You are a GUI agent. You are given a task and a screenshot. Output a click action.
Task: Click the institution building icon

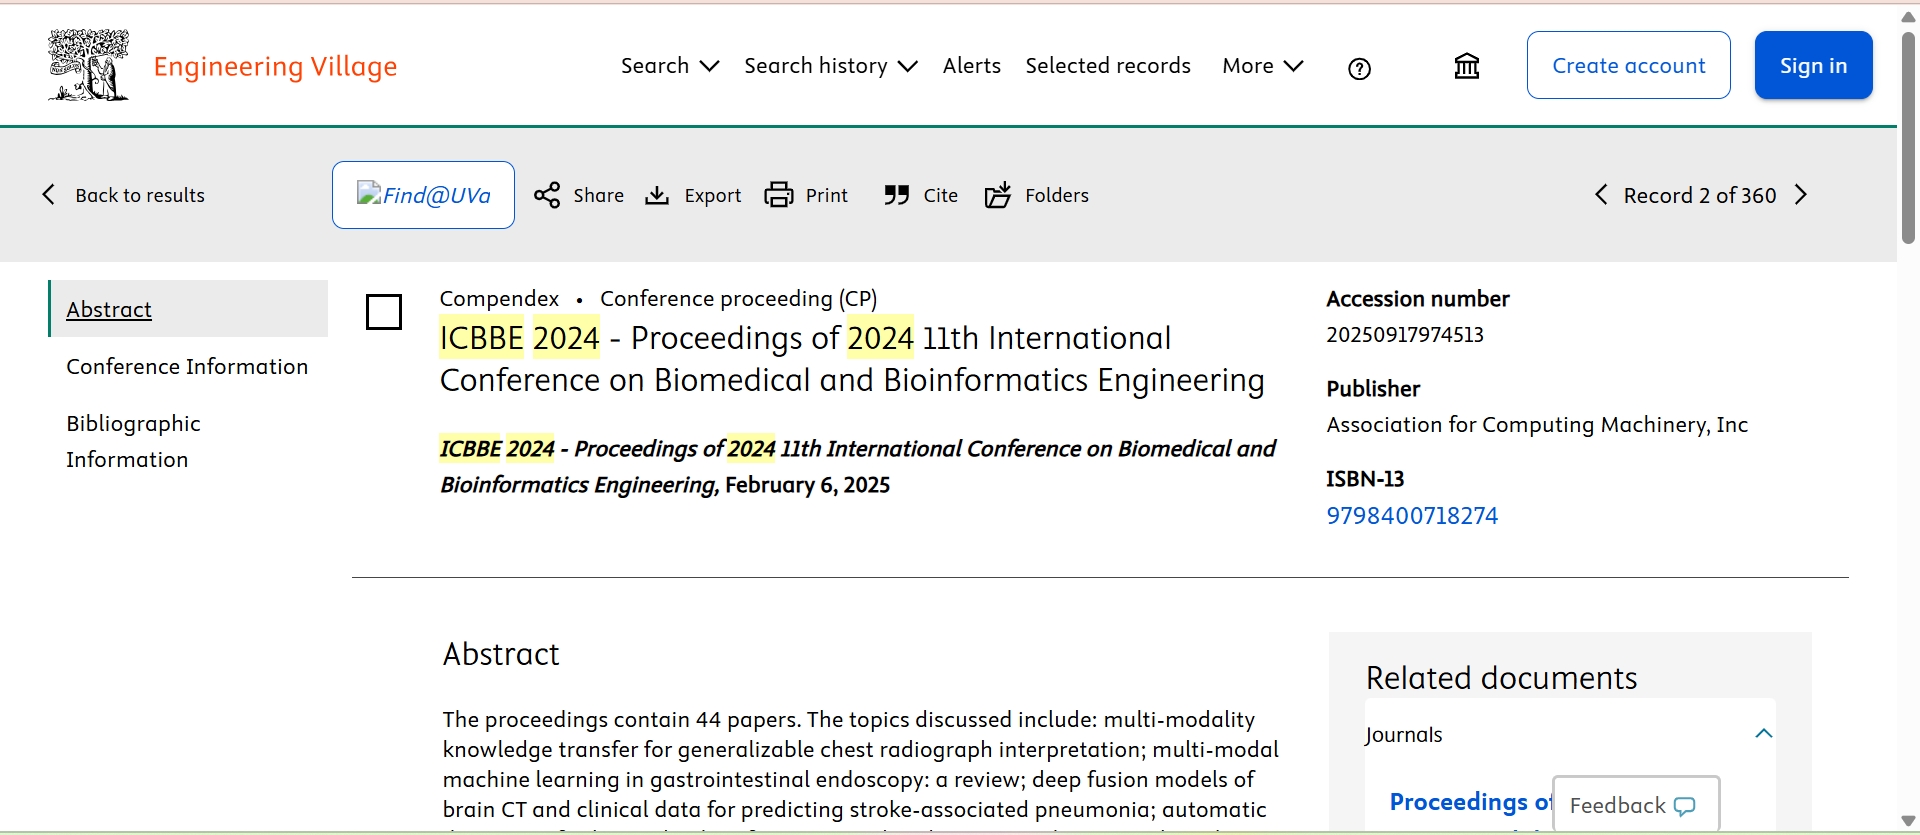[1467, 66]
